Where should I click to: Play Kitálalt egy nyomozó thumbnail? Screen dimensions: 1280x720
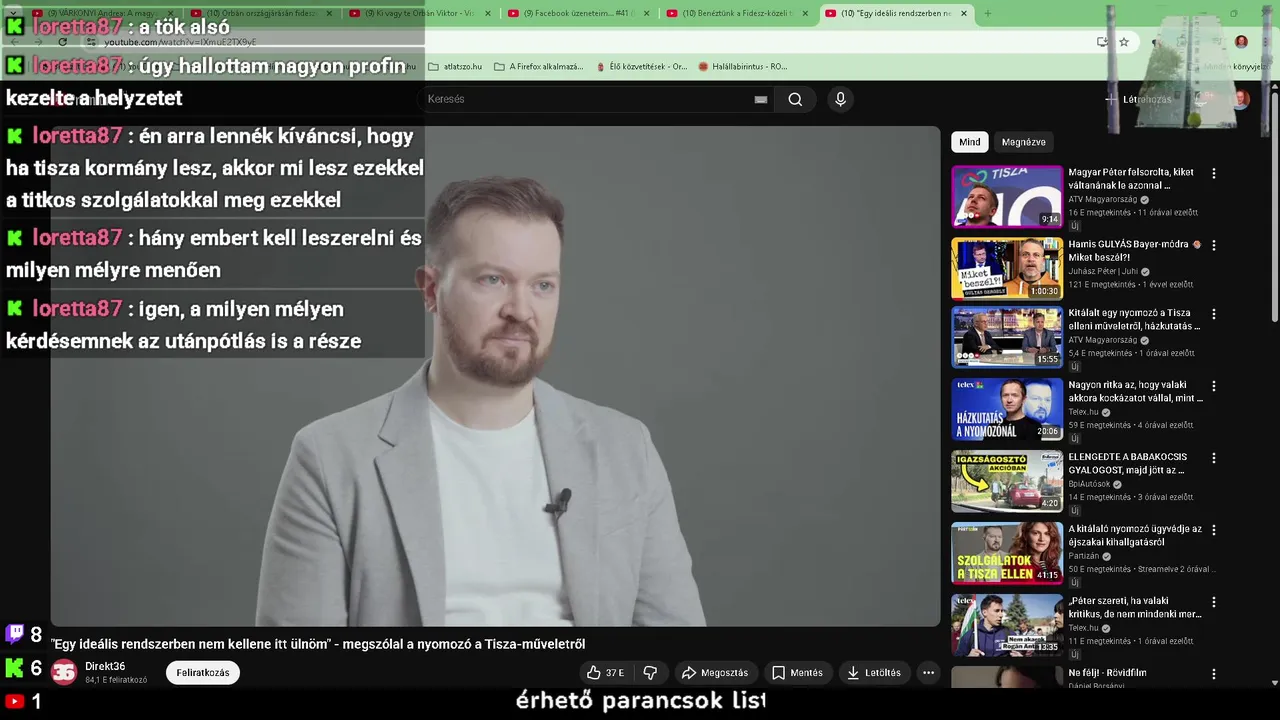tap(1006, 338)
